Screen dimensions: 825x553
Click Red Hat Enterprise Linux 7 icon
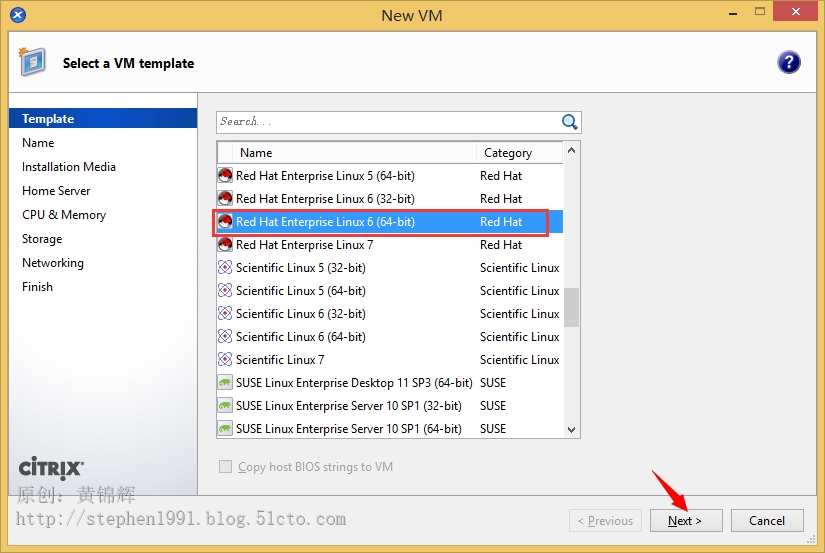[225, 245]
